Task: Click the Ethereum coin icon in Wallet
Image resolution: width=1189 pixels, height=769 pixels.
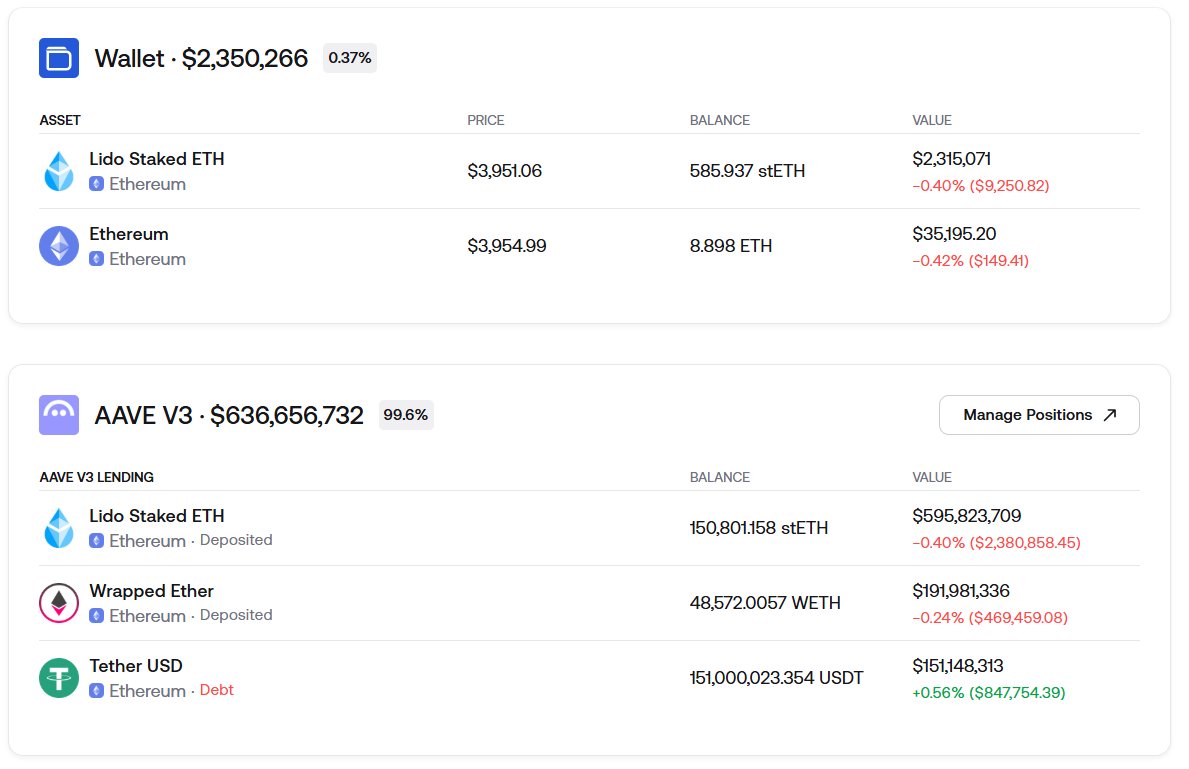Action: [x=59, y=246]
